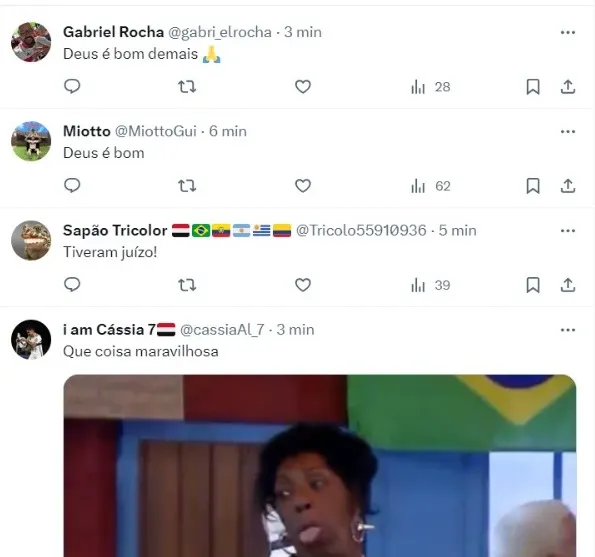Open more options on Gabriel Rocha's tweet
Image resolution: width=595 pixels, height=557 pixels.
click(568, 33)
